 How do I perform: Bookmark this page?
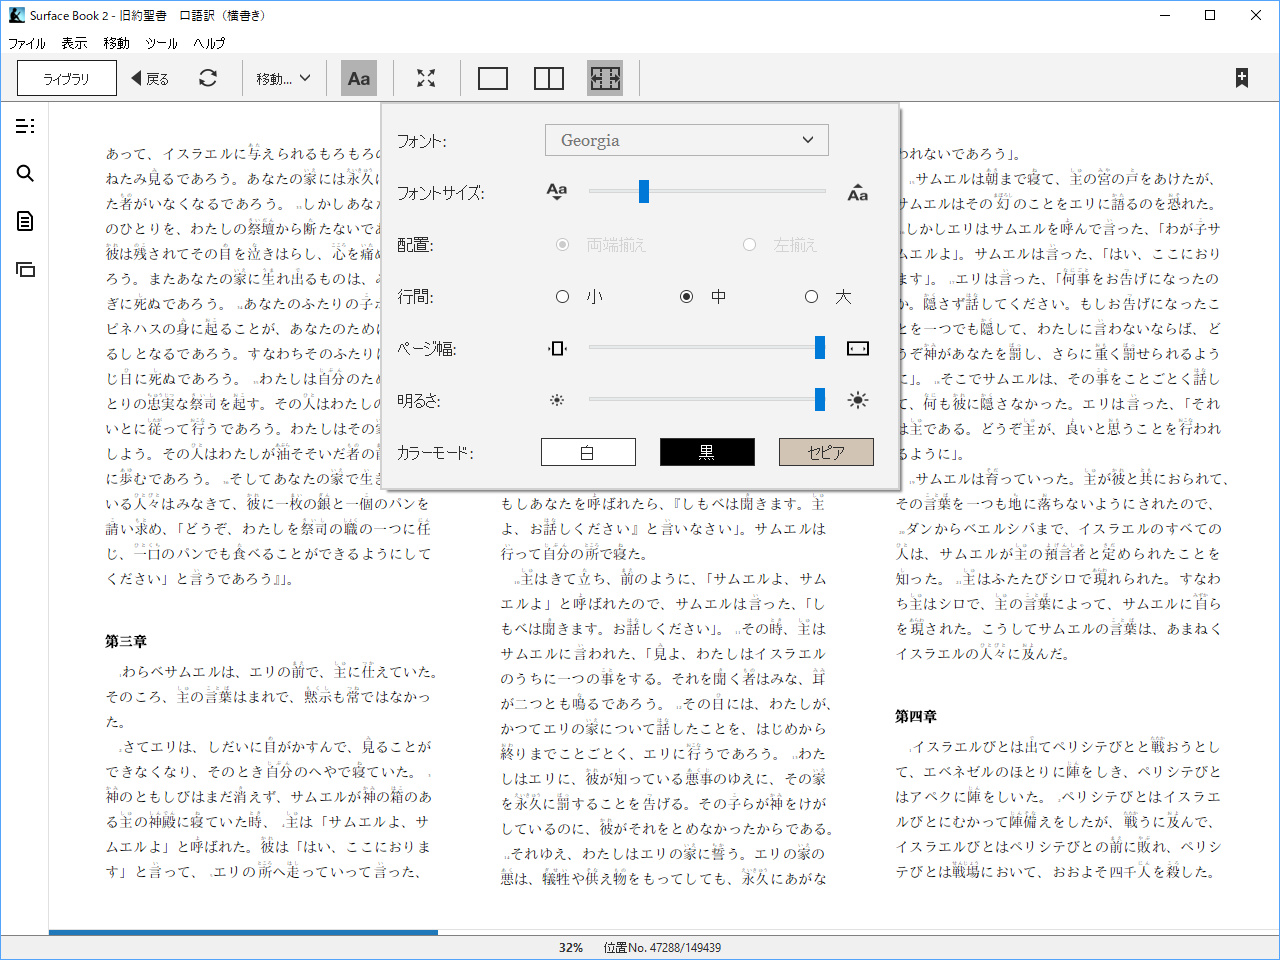[1242, 78]
